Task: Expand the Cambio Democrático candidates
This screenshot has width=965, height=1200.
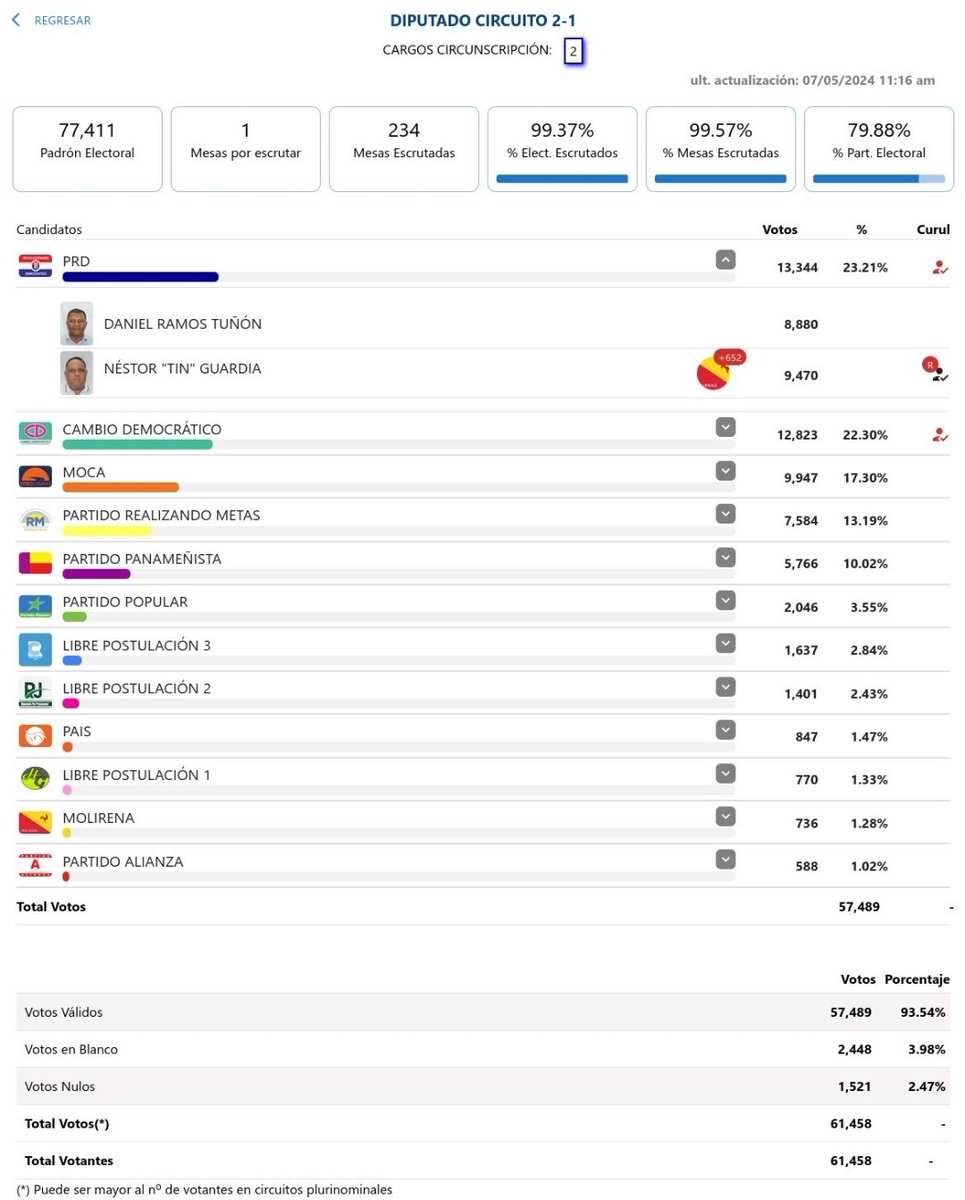Action: (x=726, y=427)
